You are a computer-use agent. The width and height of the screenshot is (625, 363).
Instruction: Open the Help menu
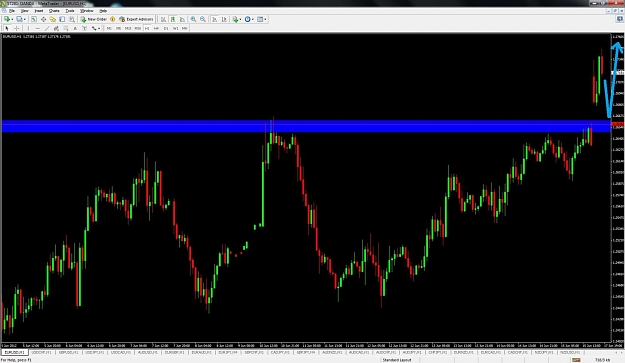(x=103, y=11)
